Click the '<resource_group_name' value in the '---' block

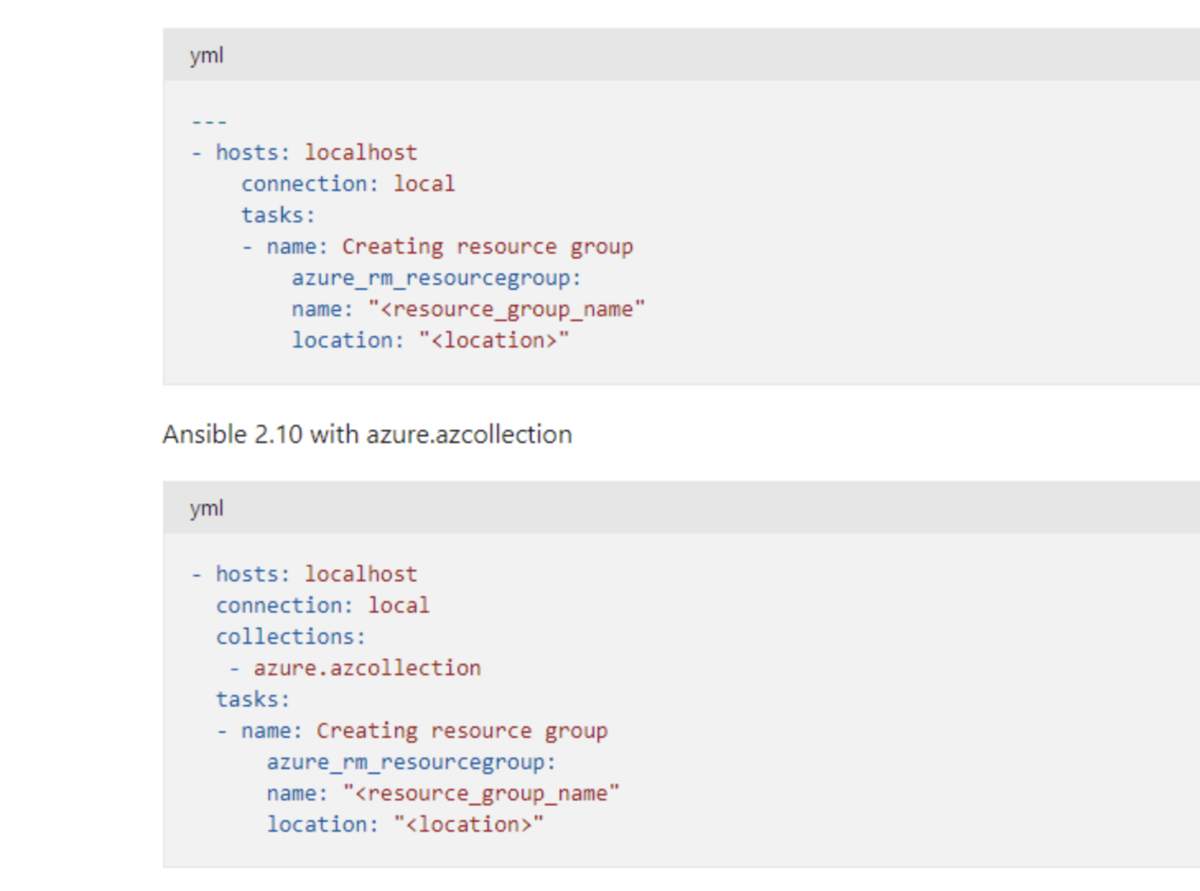coord(506,310)
